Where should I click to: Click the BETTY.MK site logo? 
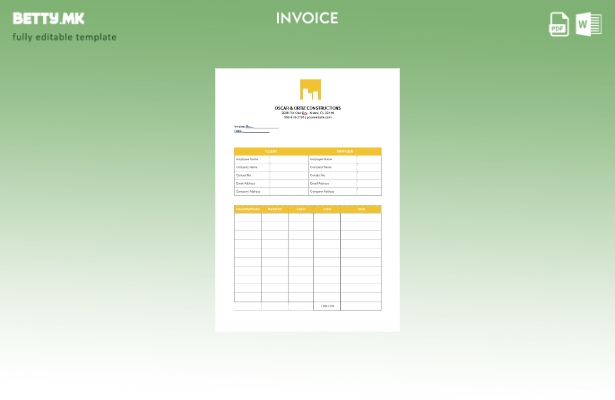click(48, 18)
